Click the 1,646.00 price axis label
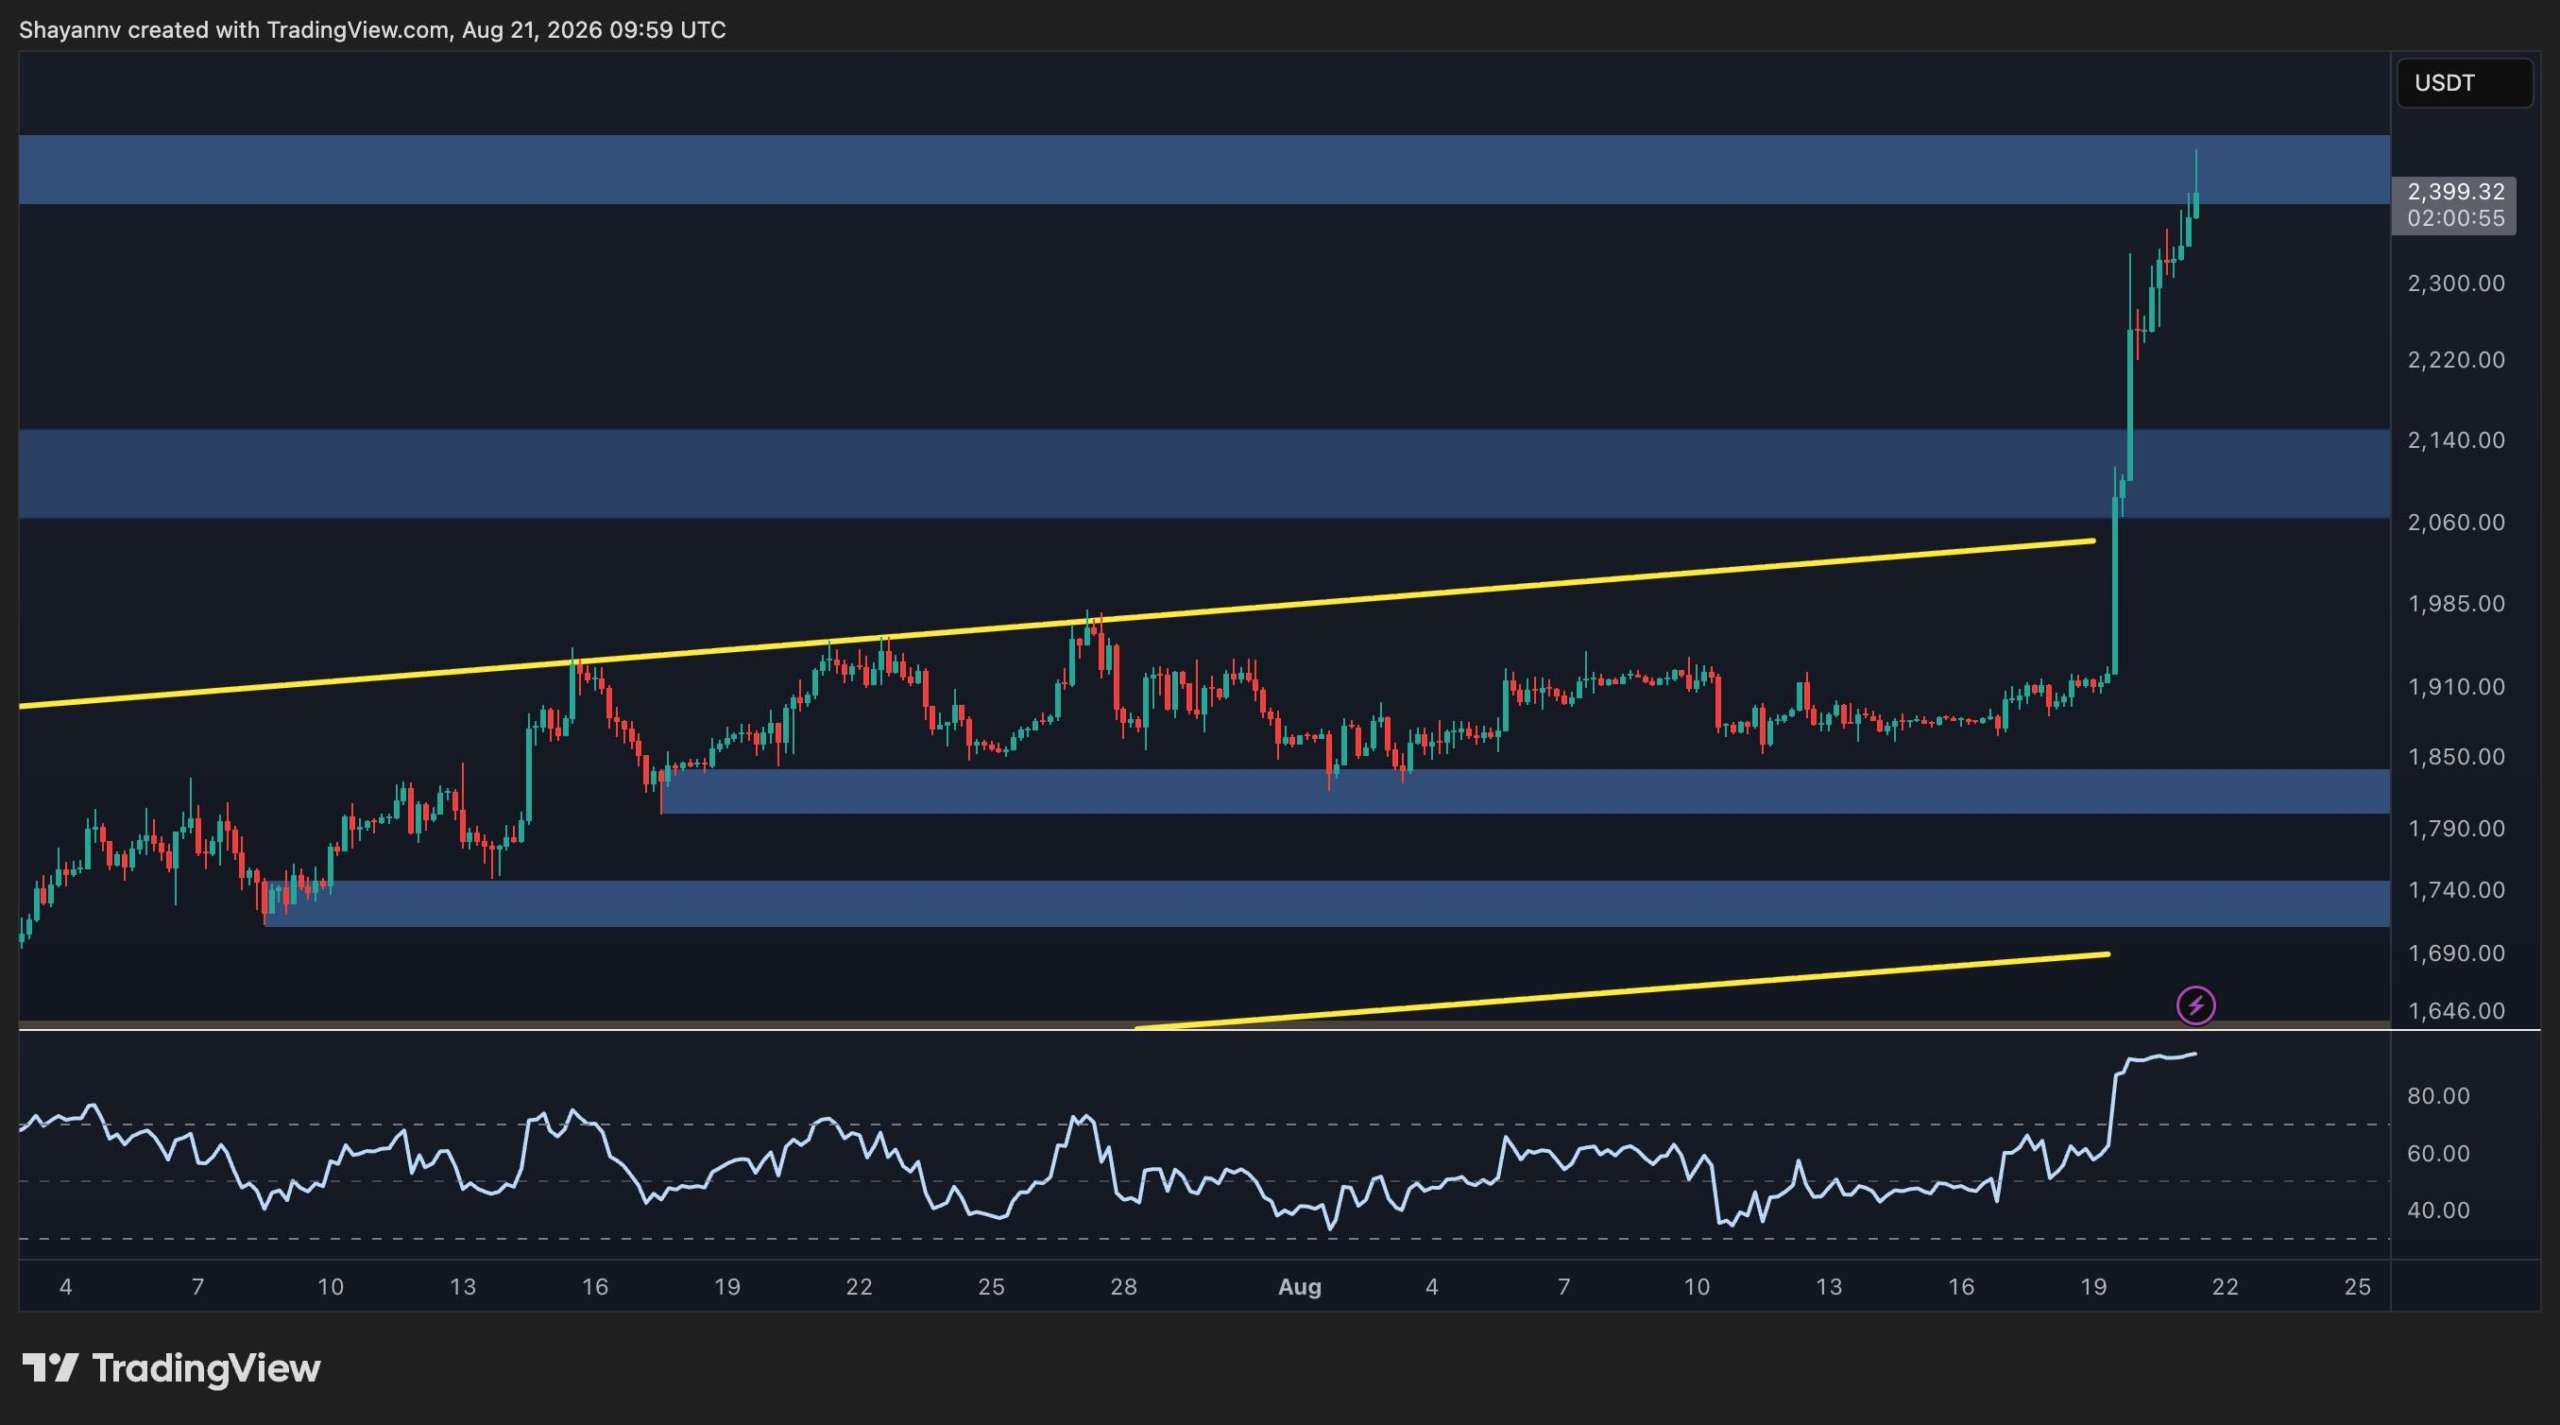Screen dimensions: 2560x1425 (2455, 1011)
